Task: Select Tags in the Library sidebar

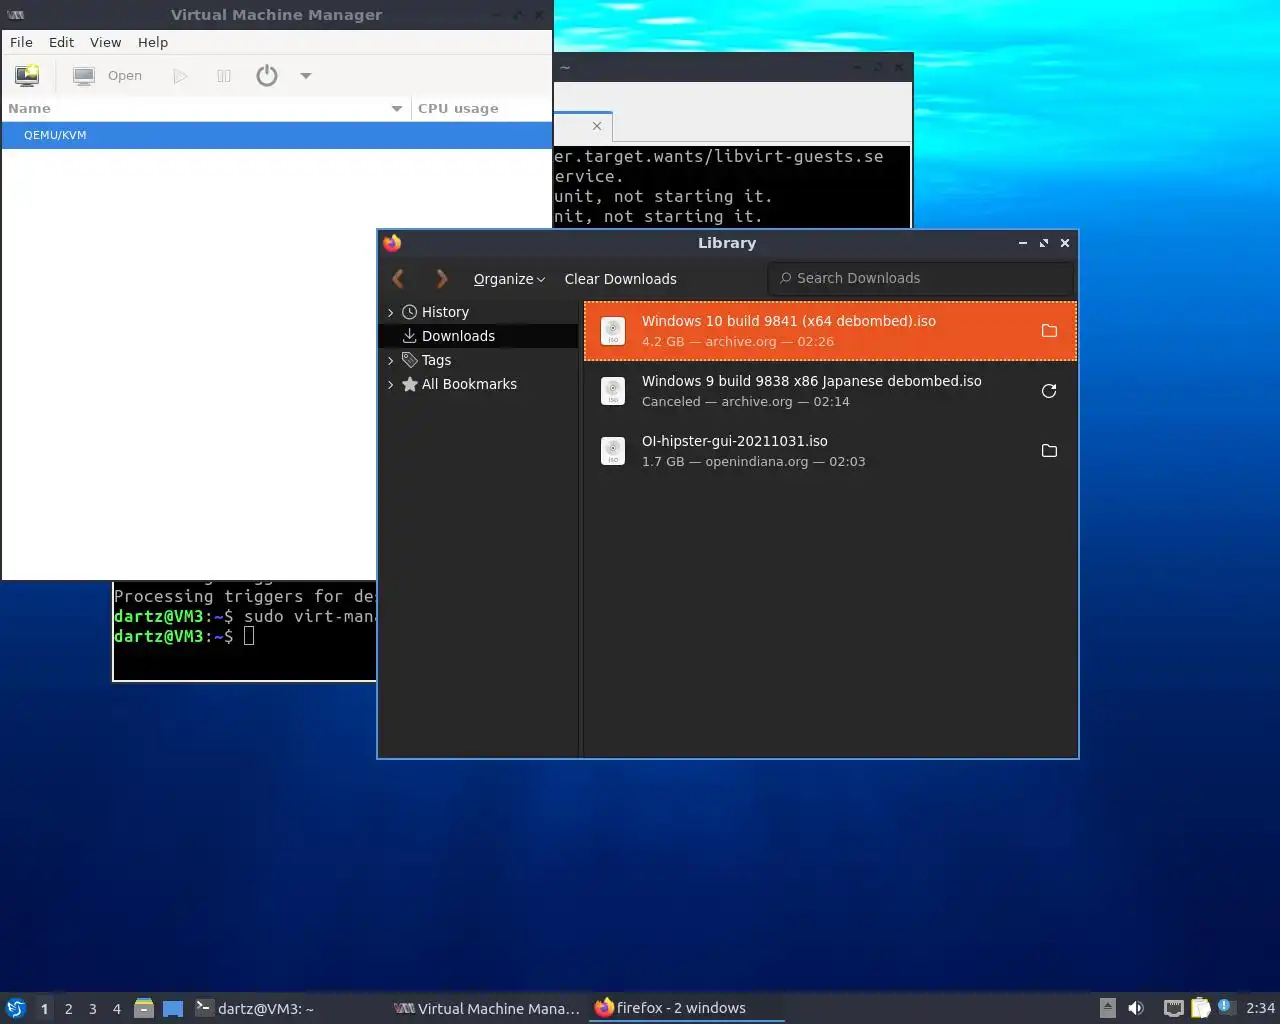Action: point(436,360)
